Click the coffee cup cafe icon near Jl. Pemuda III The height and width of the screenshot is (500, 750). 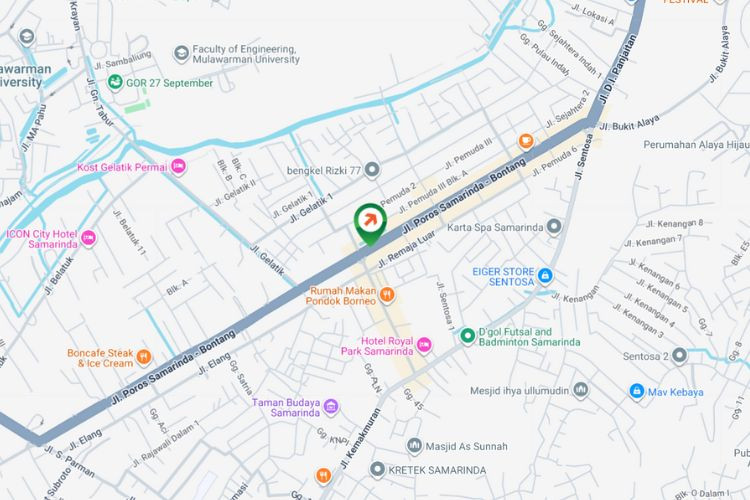[x=526, y=142]
